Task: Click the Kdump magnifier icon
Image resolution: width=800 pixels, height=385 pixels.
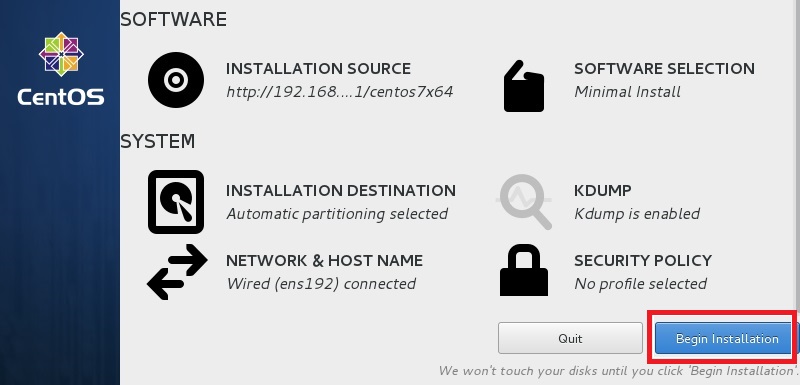Action: coord(524,201)
